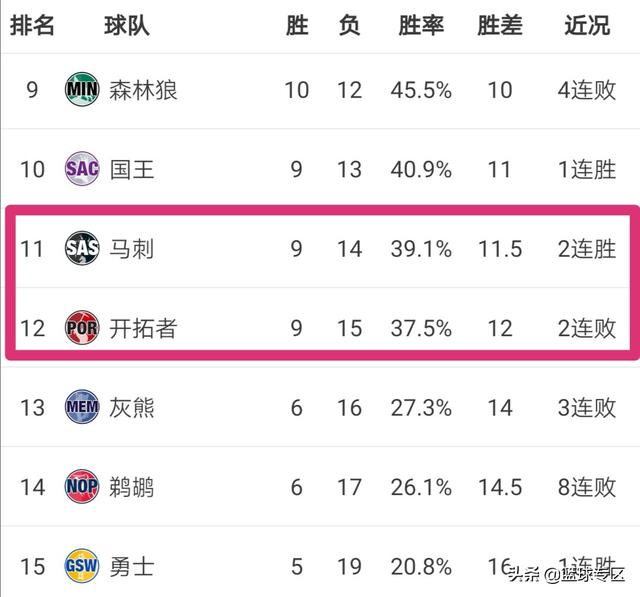The width and height of the screenshot is (640, 597).
Task: Open the 森林狼 team name link
Action: [x=143, y=90]
